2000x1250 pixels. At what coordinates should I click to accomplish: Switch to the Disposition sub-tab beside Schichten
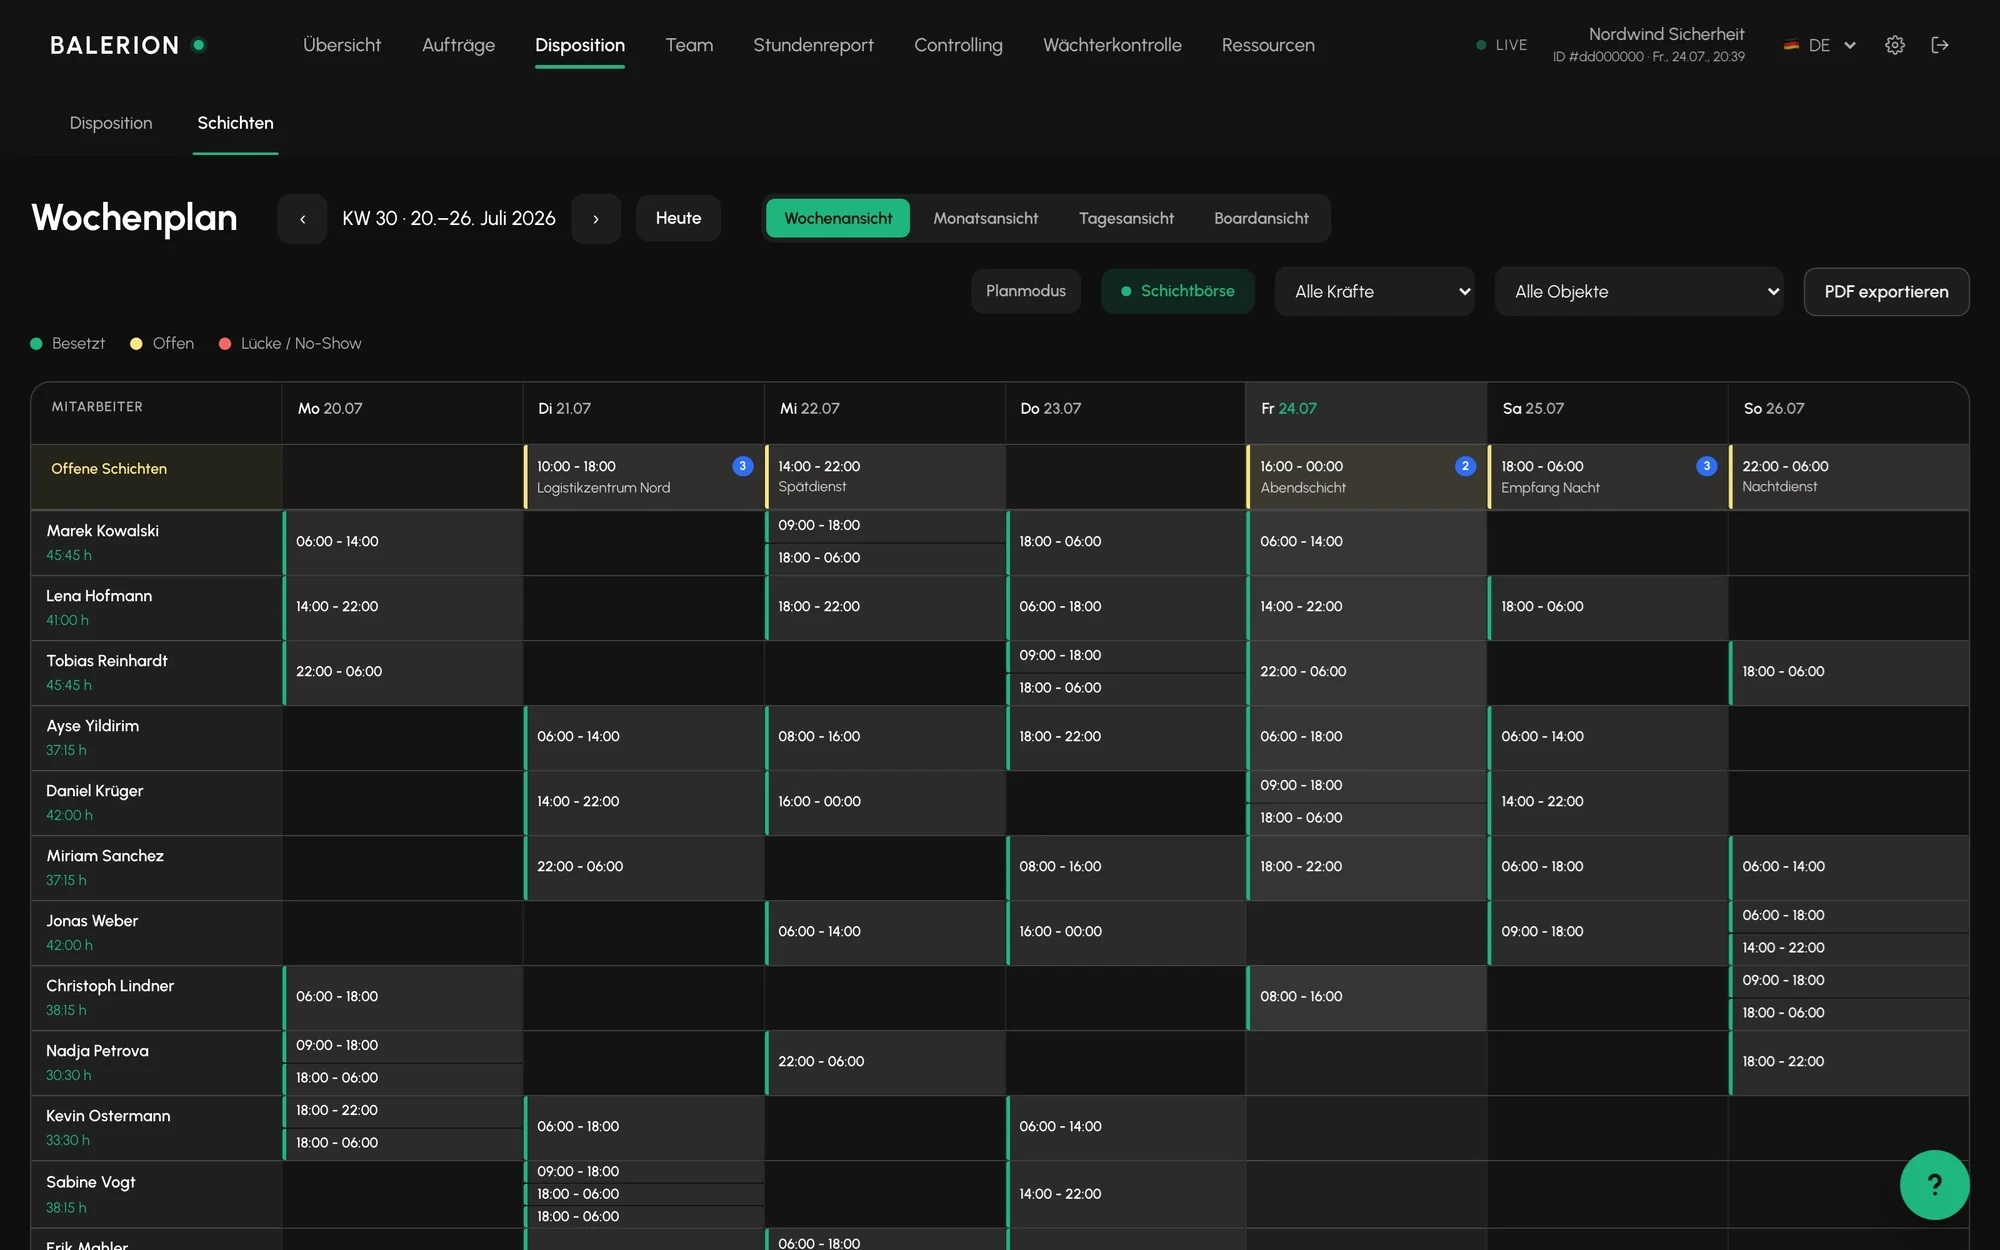point(111,123)
